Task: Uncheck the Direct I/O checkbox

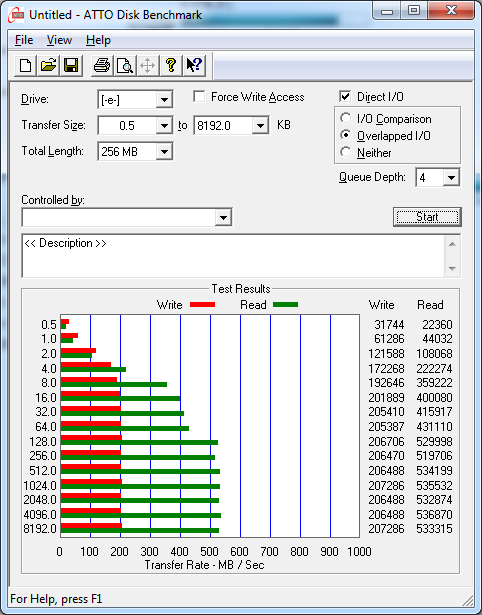Action: (x=345, y=96)
